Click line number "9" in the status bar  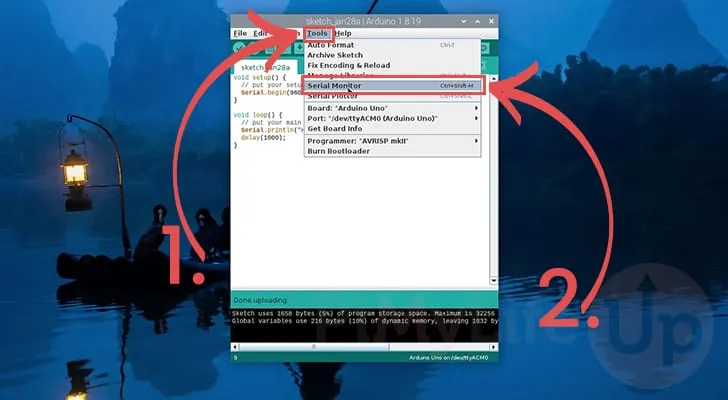235,358
